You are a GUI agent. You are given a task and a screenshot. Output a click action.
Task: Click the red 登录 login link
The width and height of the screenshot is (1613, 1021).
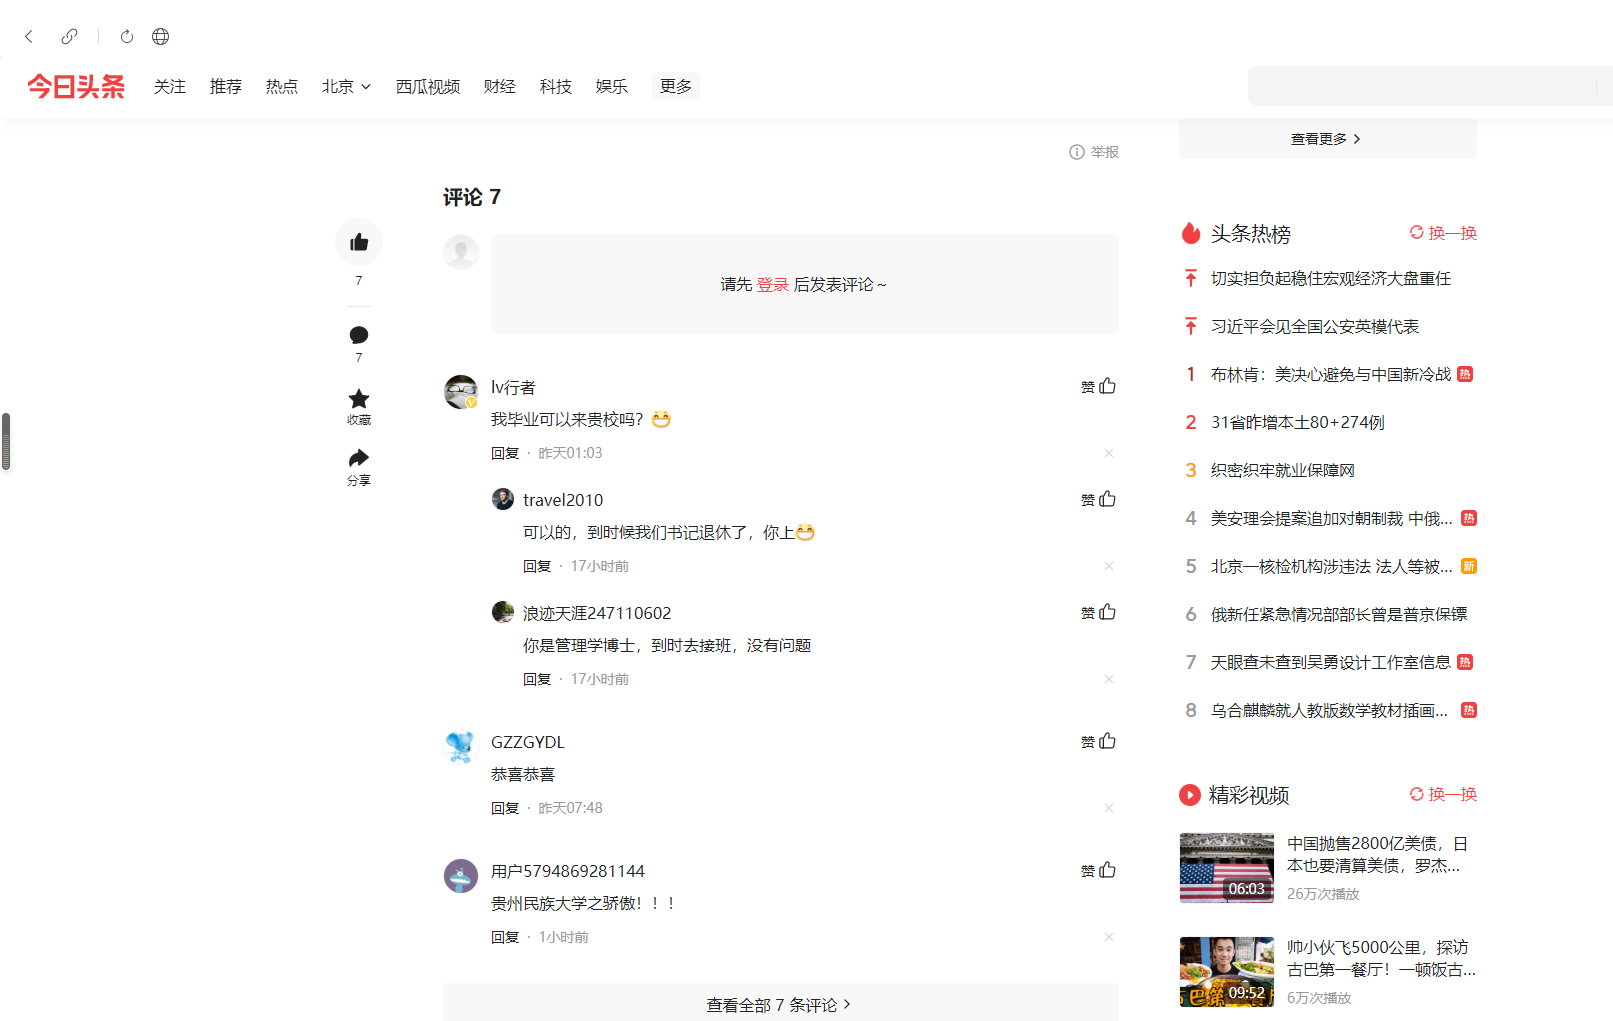(772, 285)
